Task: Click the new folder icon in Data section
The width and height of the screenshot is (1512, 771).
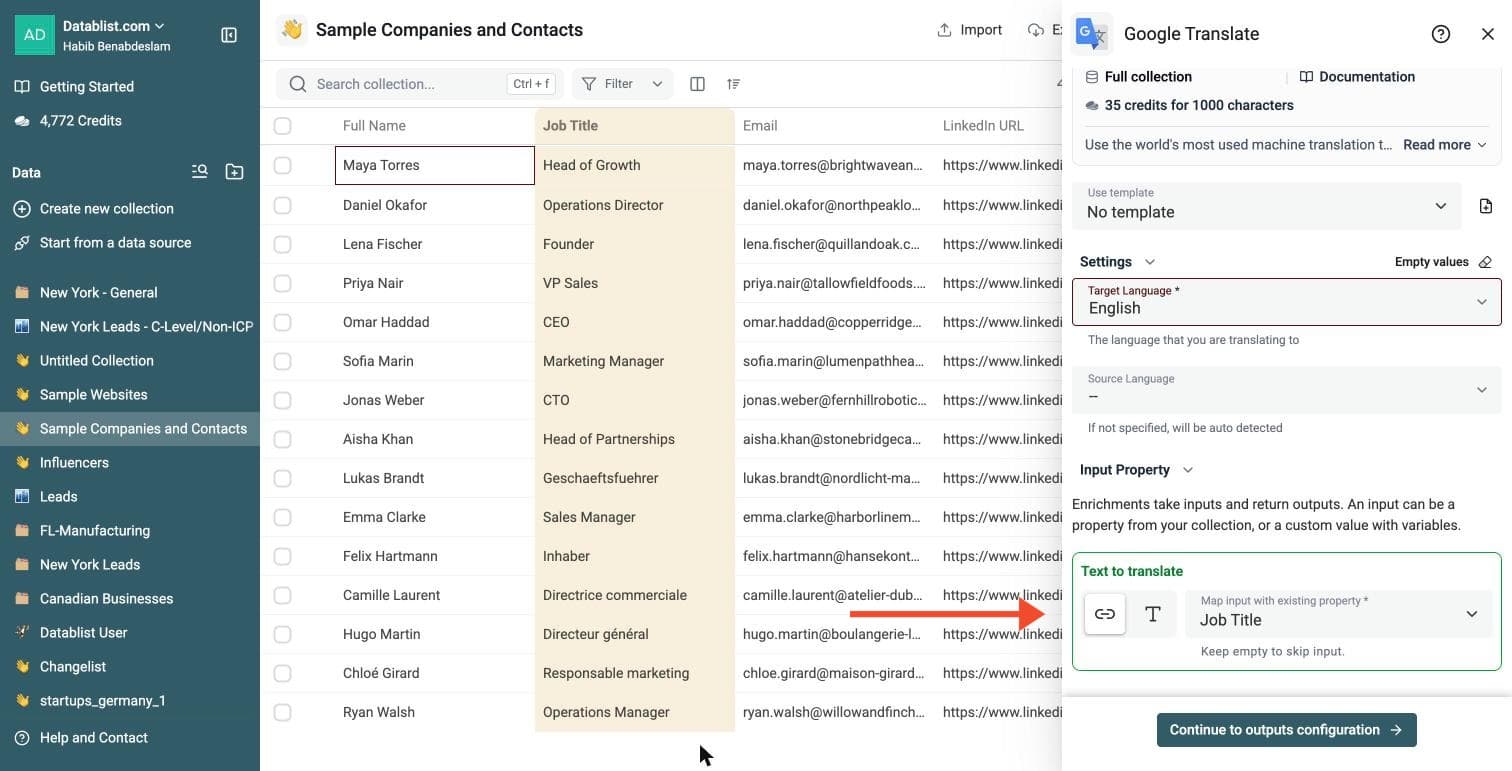Action: click(234, 172)
